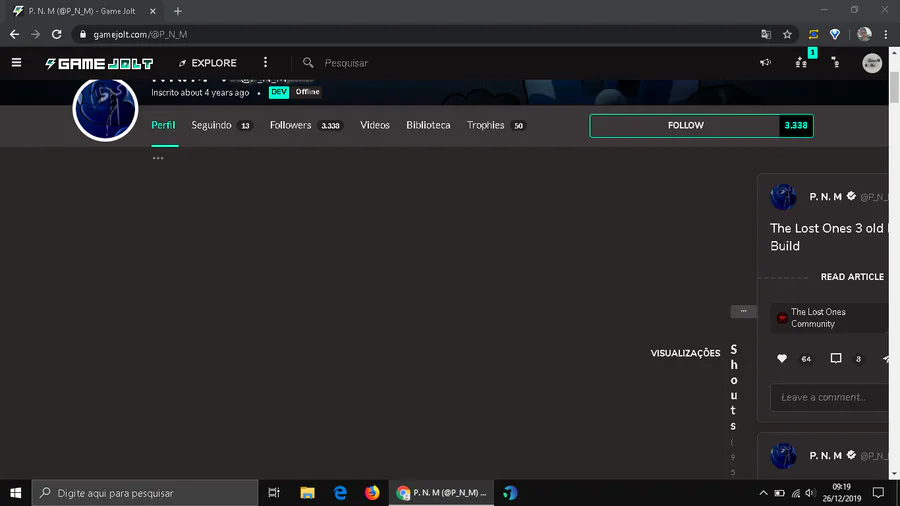Like the Lost Ones 3 post
900x506 pixels.
tap(782, 359)
